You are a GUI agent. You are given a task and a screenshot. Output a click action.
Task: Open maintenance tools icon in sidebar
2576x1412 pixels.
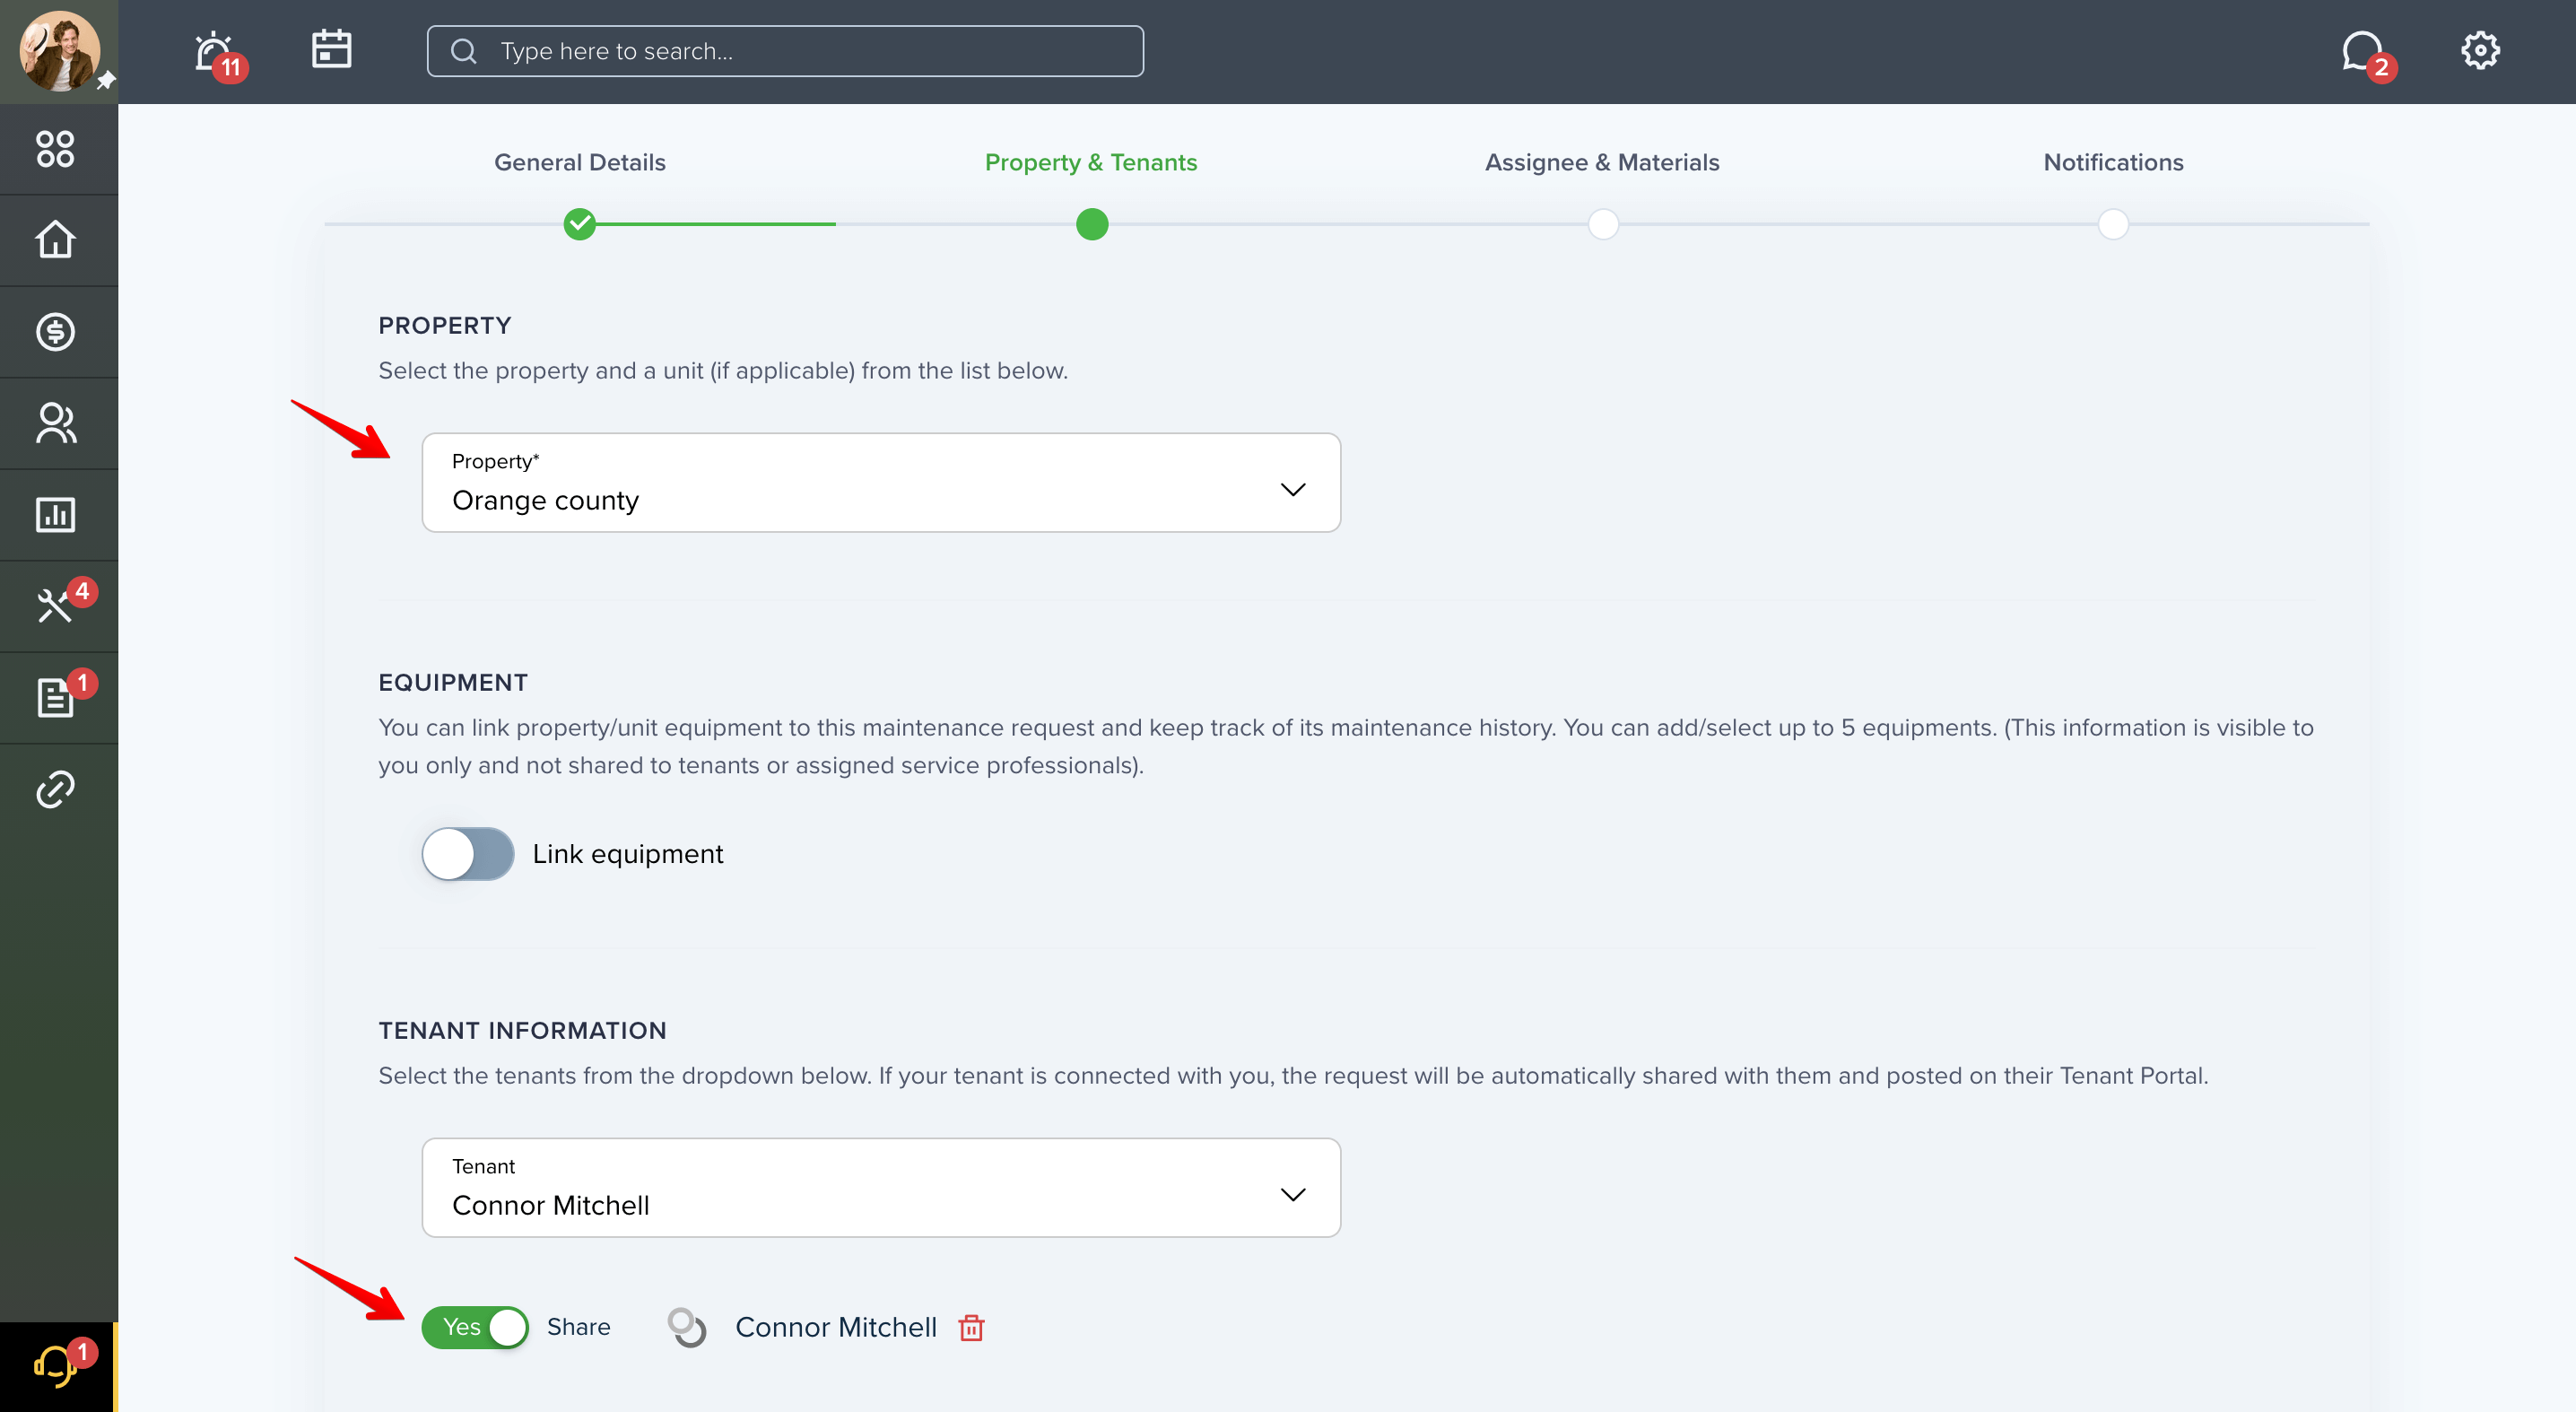coord(55,606)
